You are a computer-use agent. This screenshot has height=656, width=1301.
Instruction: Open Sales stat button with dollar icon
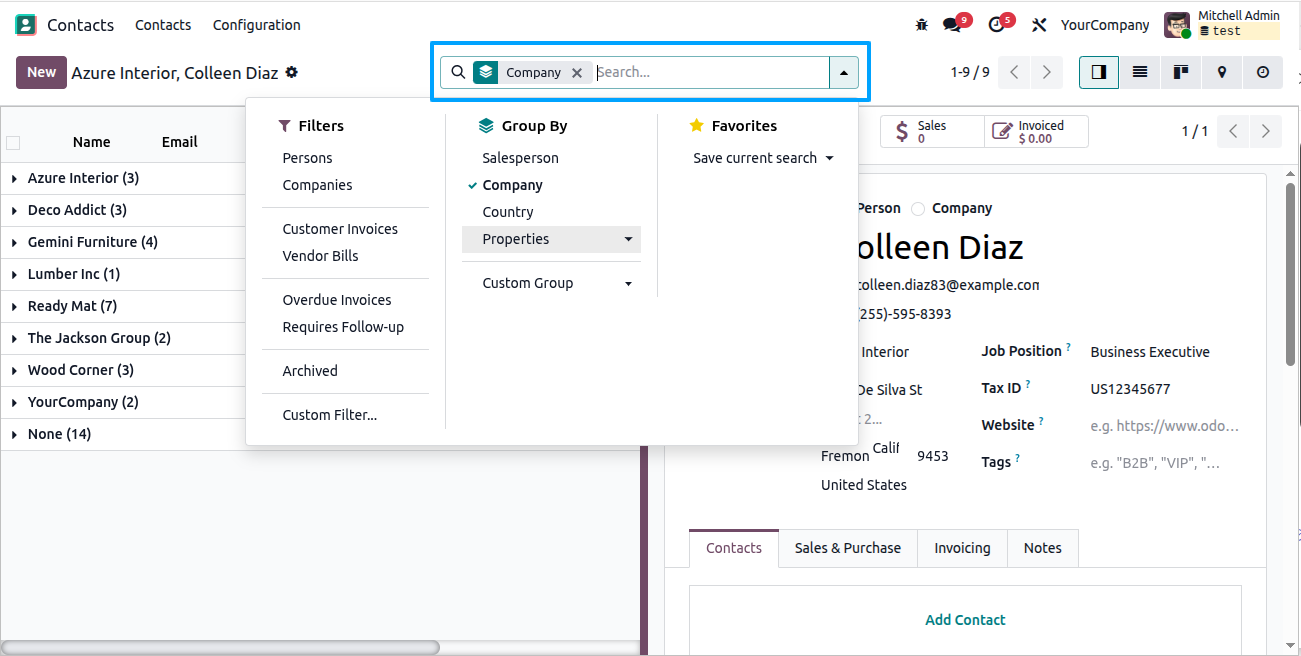[x=932, y=131]
